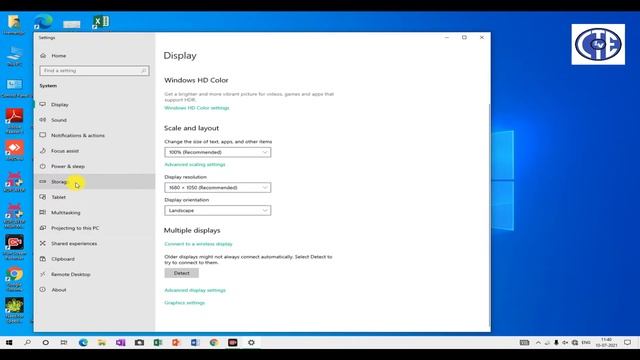640x360 pixels.
Task: Open OneNote from the taskbar
Action: click(120, 342)
